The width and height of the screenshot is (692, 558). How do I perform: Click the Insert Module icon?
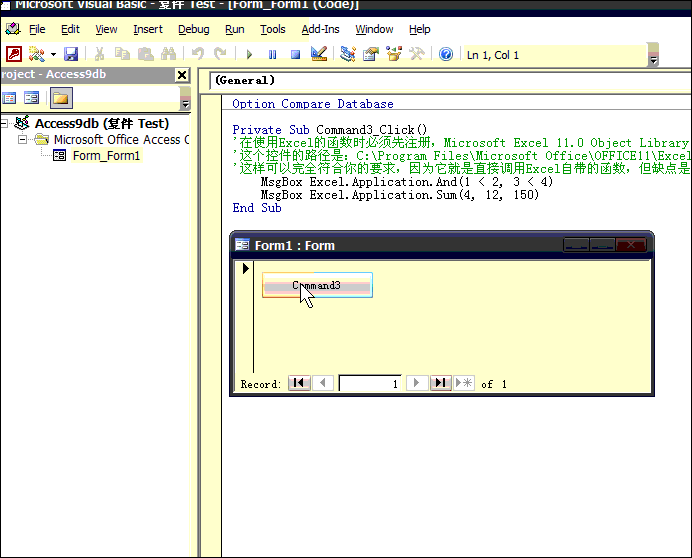click(36, 54)
